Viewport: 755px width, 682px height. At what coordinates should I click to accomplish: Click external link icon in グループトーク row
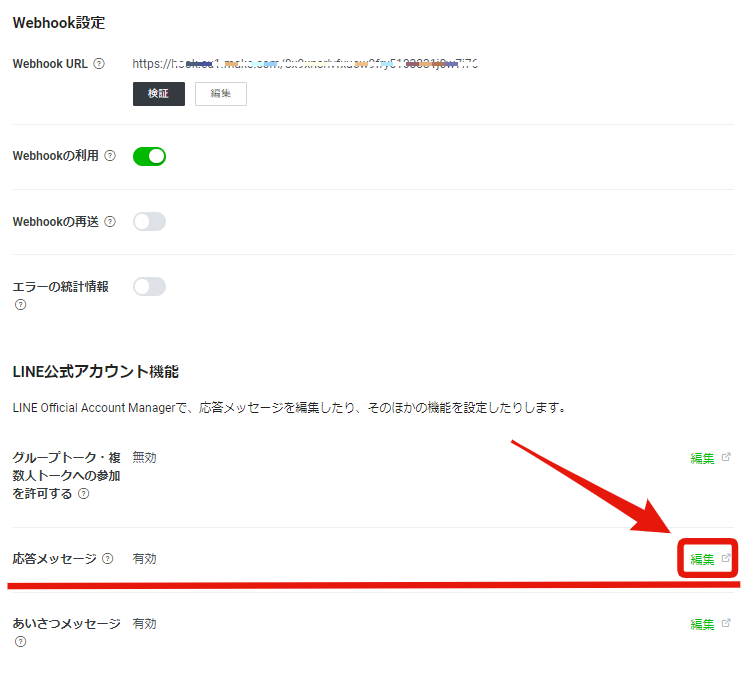tap(726, 457)
